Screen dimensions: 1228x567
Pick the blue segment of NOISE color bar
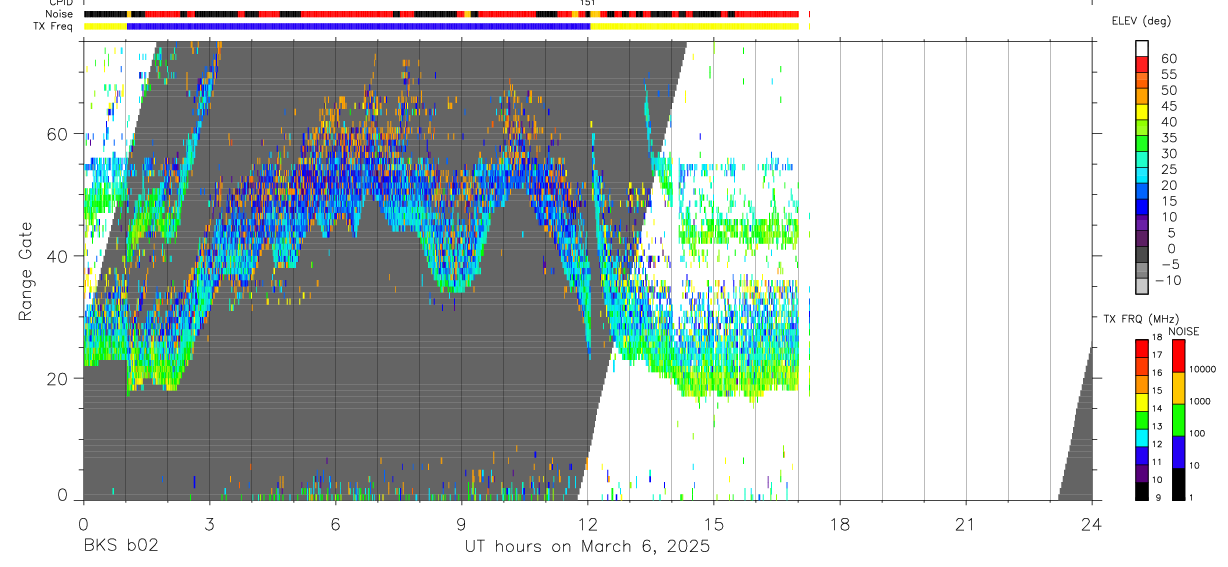[x=1177, y=452]
